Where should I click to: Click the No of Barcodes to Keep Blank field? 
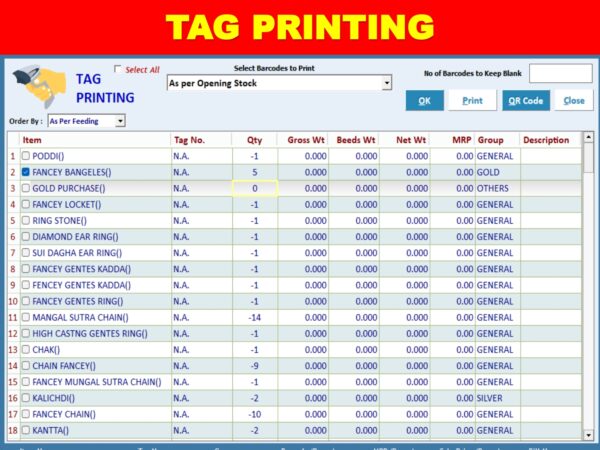coord(560,73)
